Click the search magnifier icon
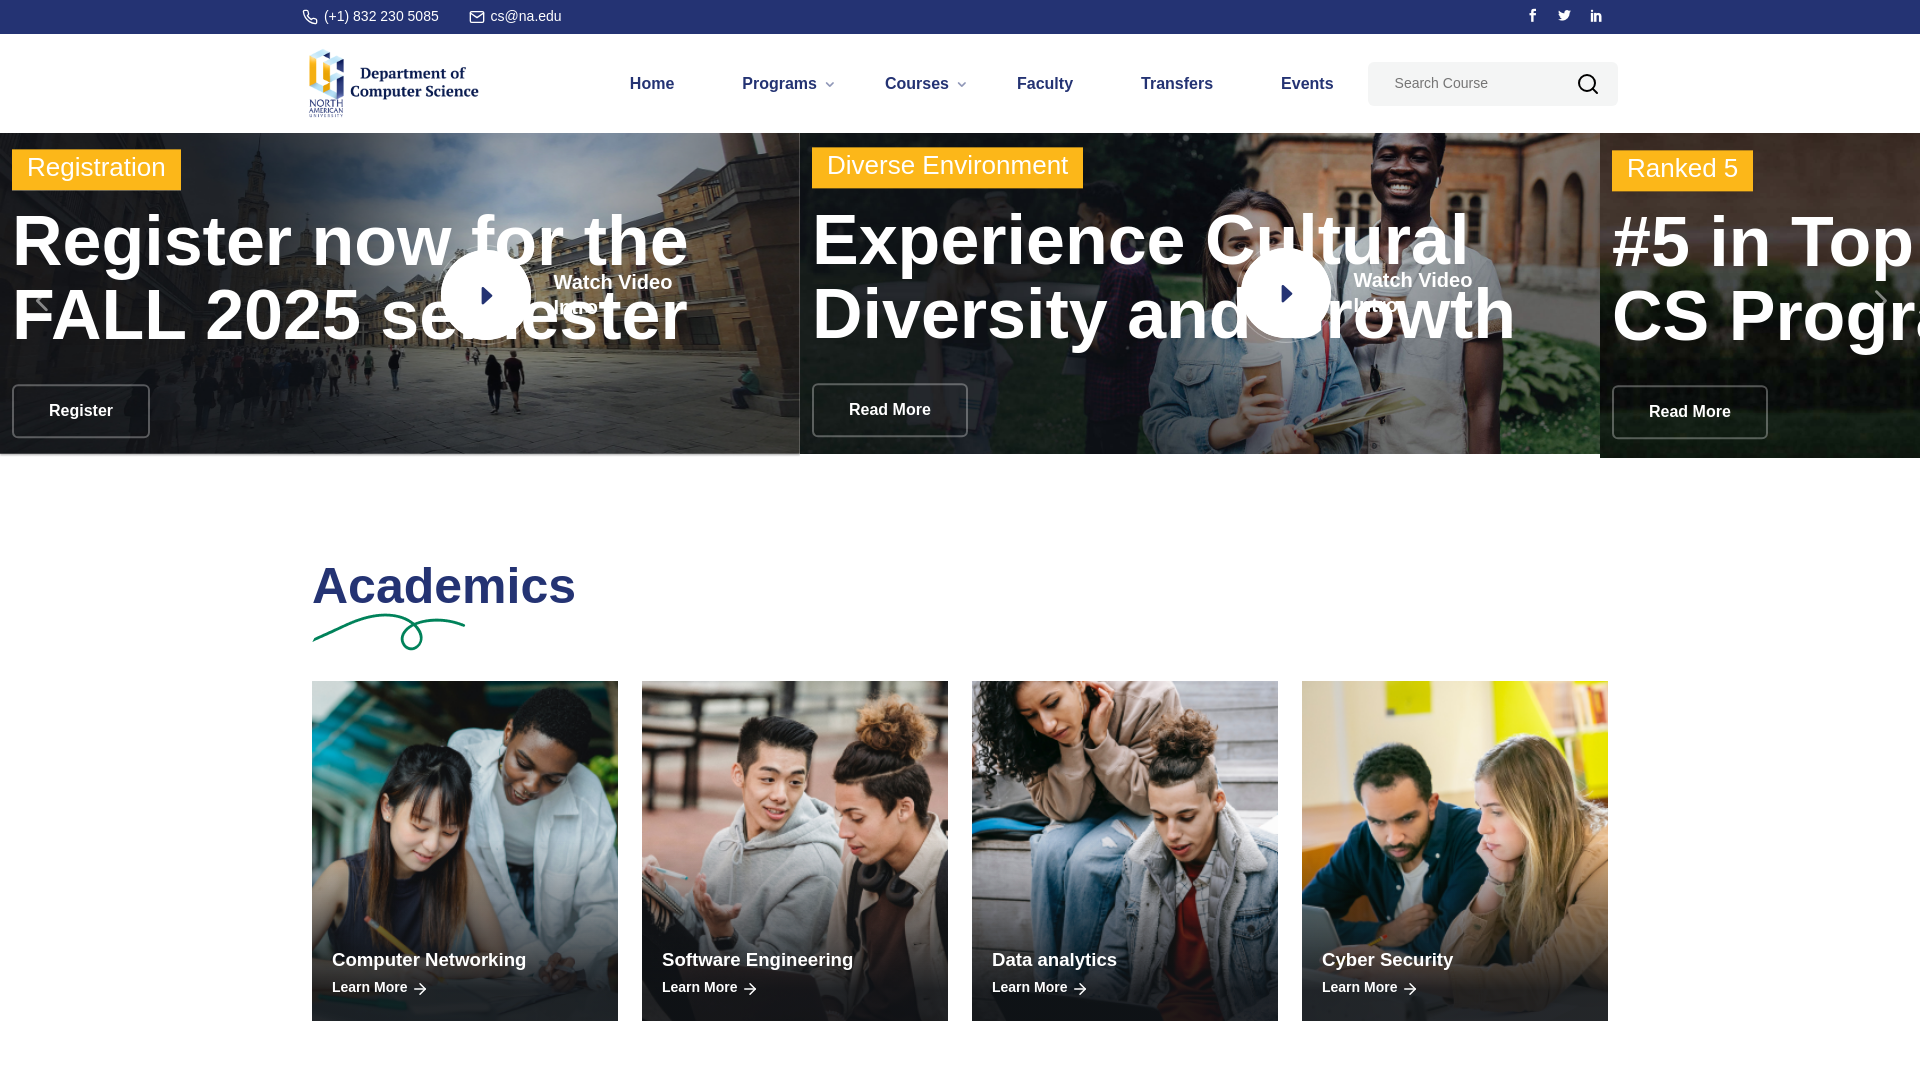The width and height of the screenshot is (1920, 1080). tap(1588, 84)
